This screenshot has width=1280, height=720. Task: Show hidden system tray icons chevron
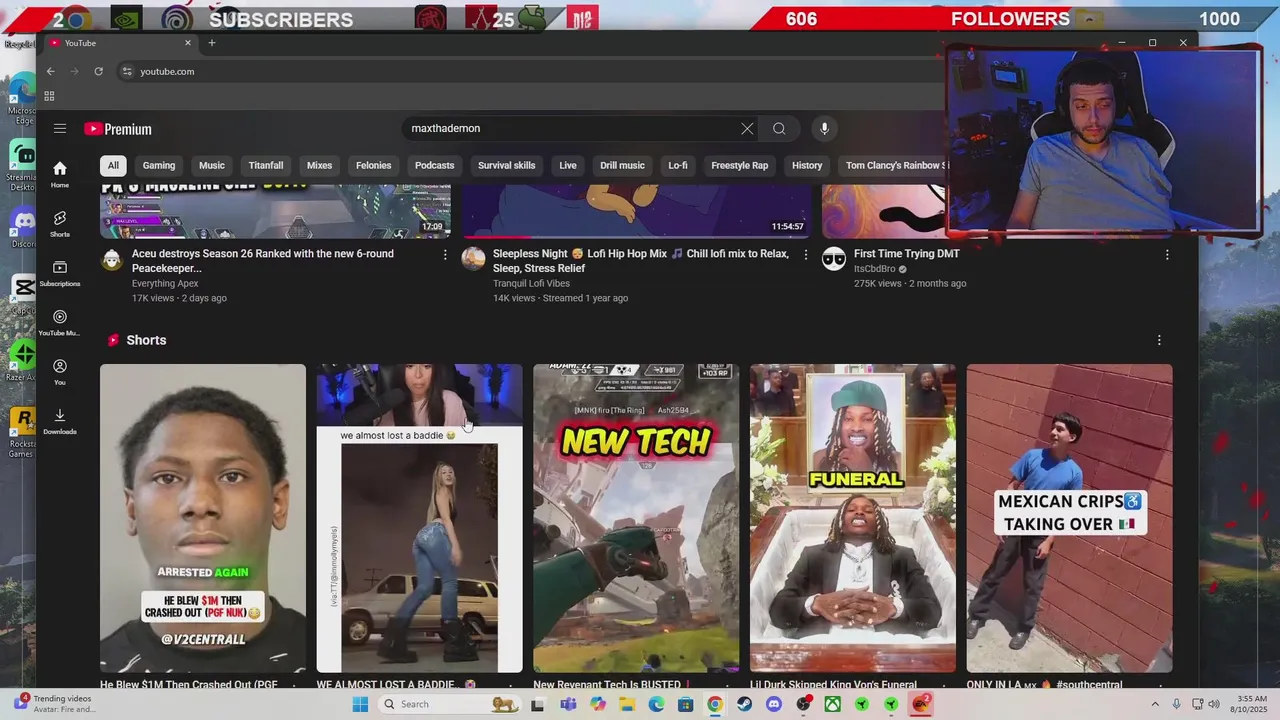[x=1156, y=704]
